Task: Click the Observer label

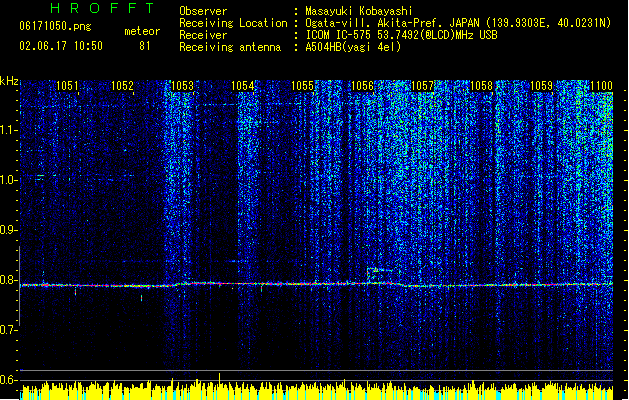Action: click(x=203, y=11)
